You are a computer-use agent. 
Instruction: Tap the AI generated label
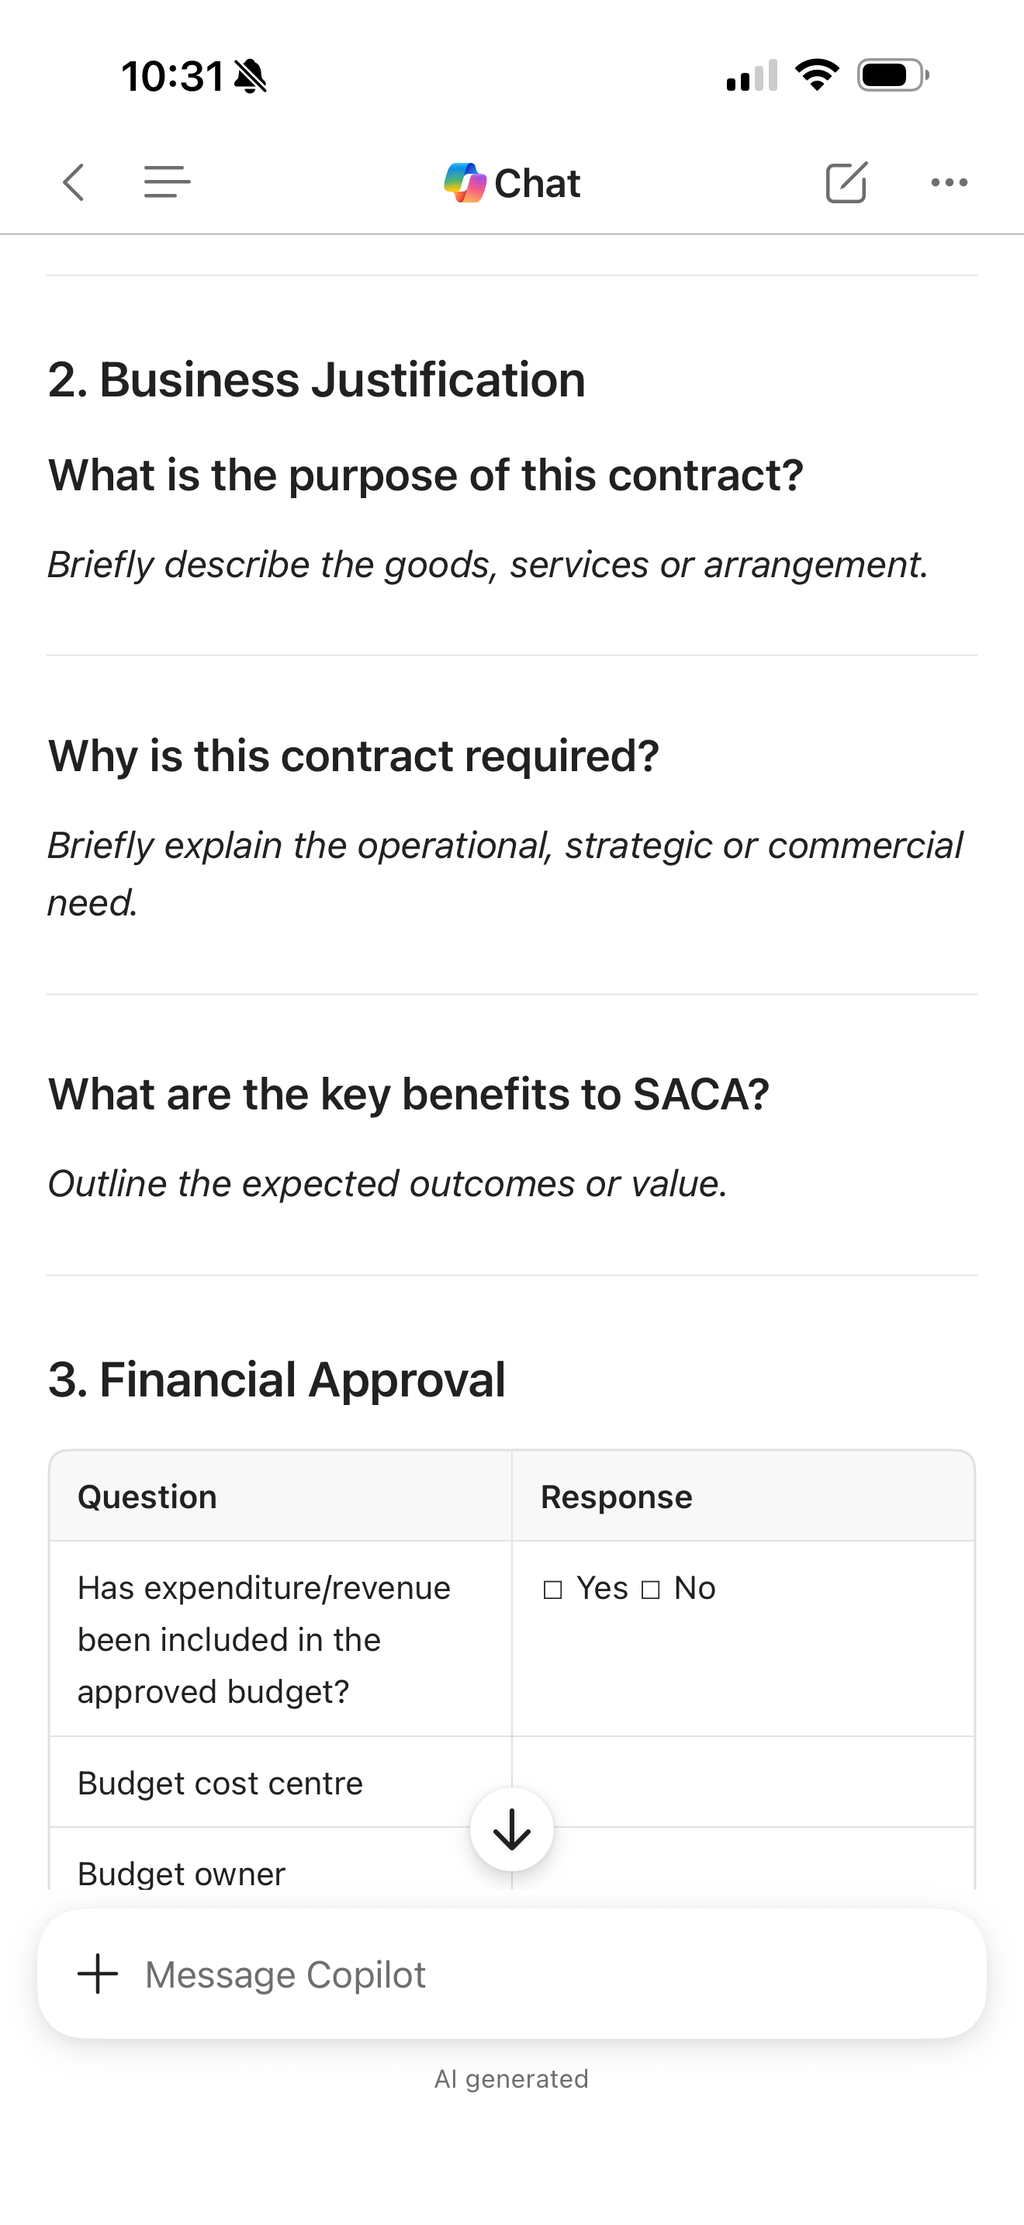tap(511, 2078)
